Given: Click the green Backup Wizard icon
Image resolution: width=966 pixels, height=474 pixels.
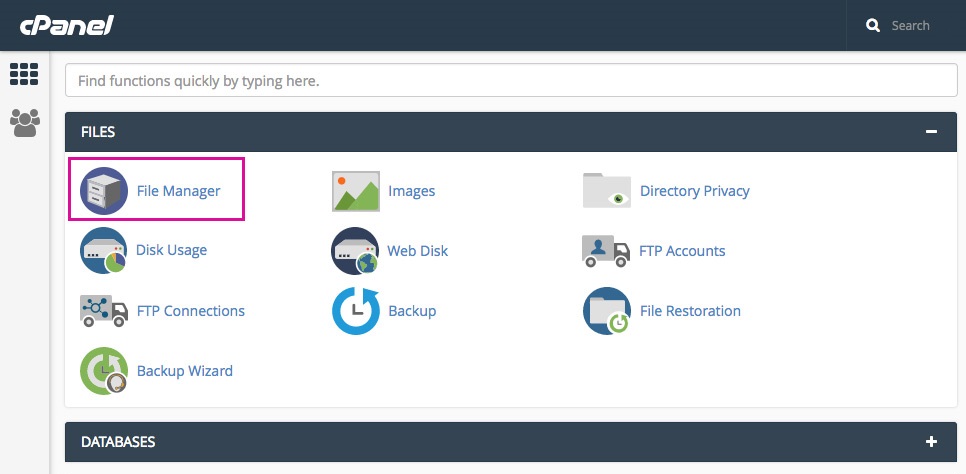Looking at the screenshot, I should [104, 370].
